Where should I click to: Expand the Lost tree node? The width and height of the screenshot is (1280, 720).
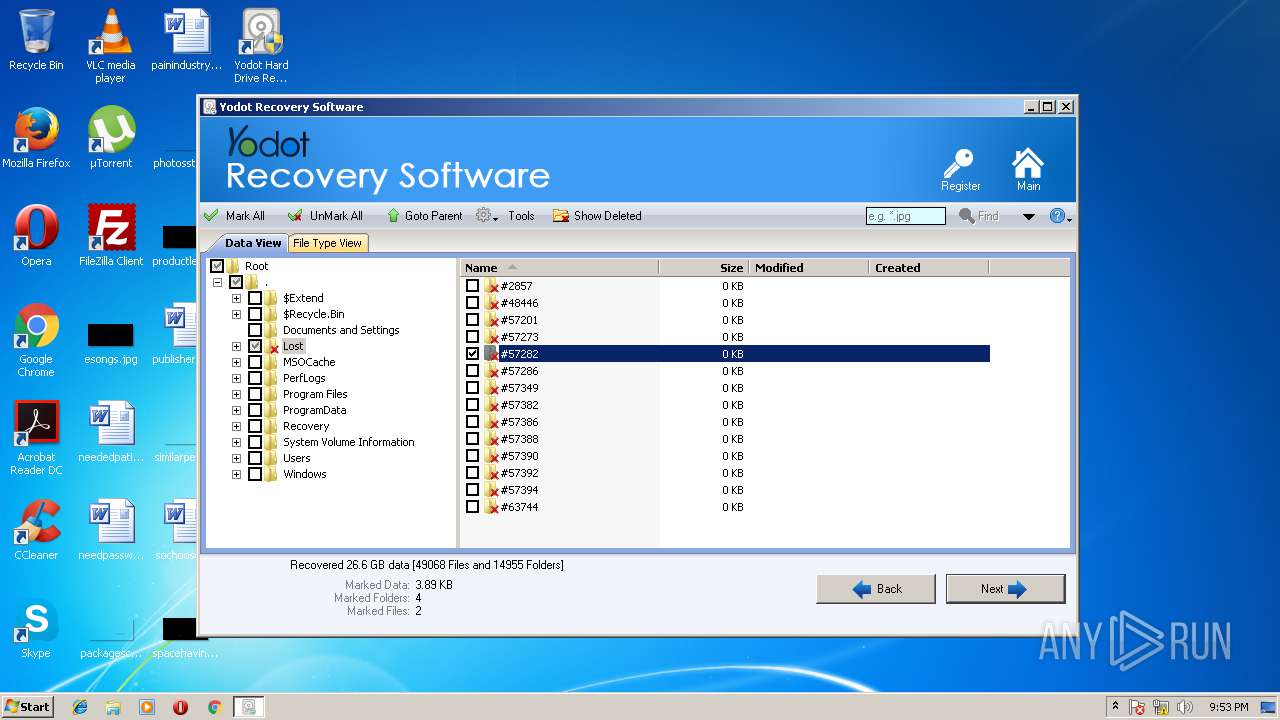(x=236, y=346)
